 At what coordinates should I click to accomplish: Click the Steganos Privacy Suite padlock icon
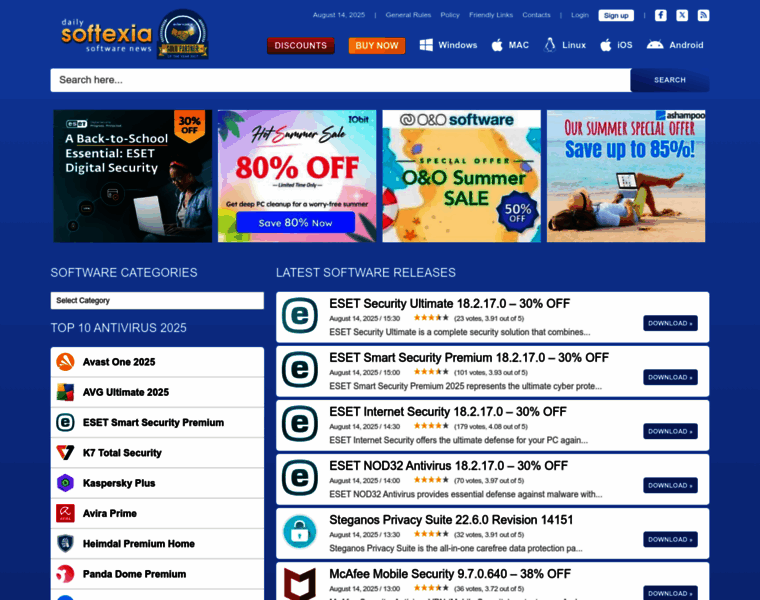[x=300, y=532]
